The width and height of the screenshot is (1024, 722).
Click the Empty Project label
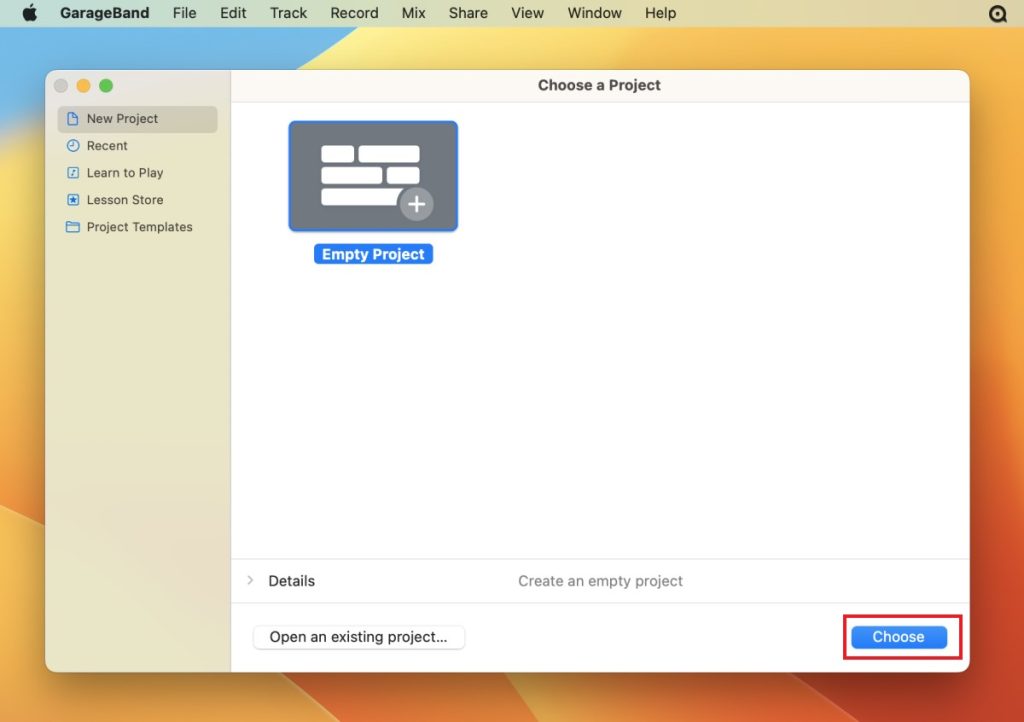click(373, 254)
